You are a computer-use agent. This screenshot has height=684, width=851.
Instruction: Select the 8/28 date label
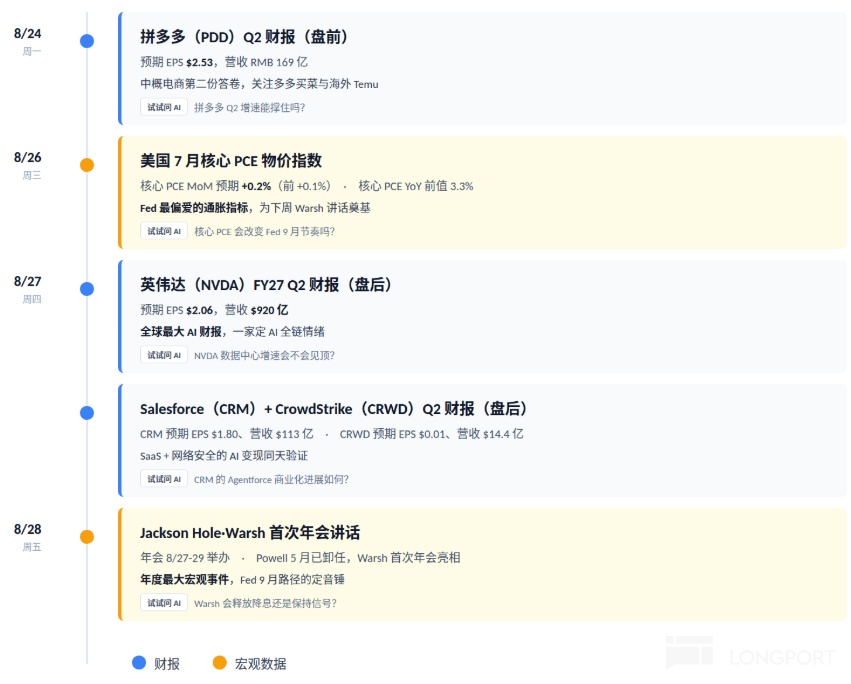[28, 529]
